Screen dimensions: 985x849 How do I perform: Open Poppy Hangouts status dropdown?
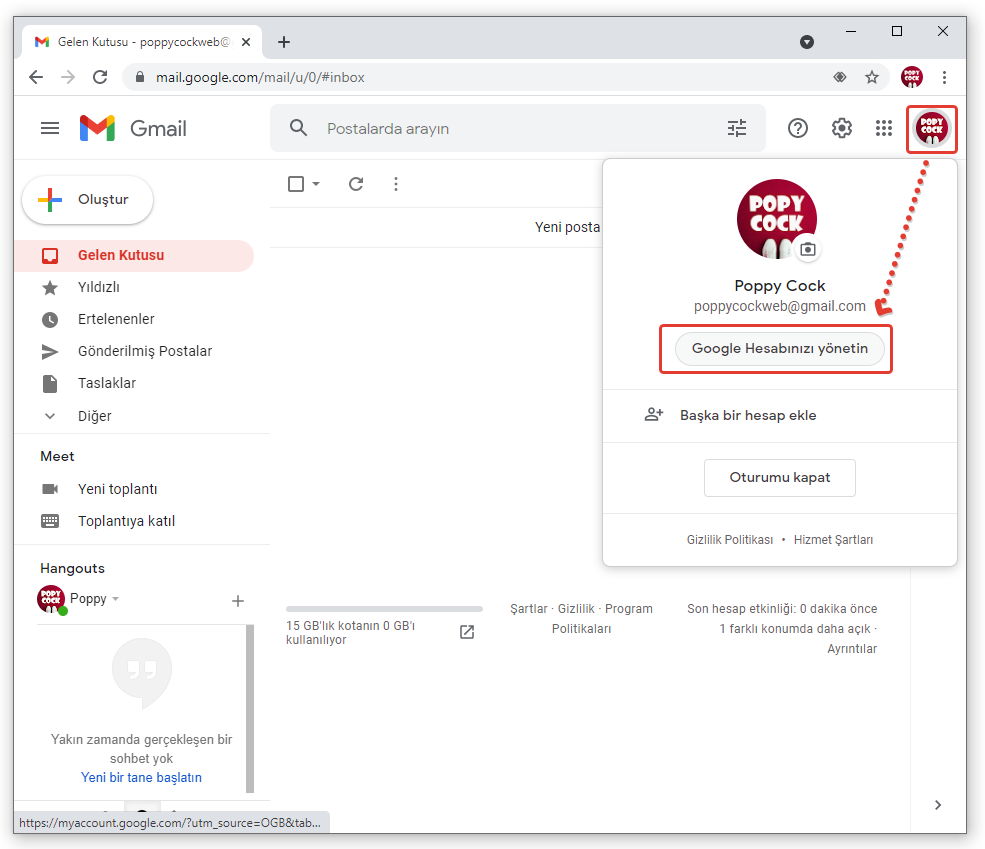(x=116, y=599)
